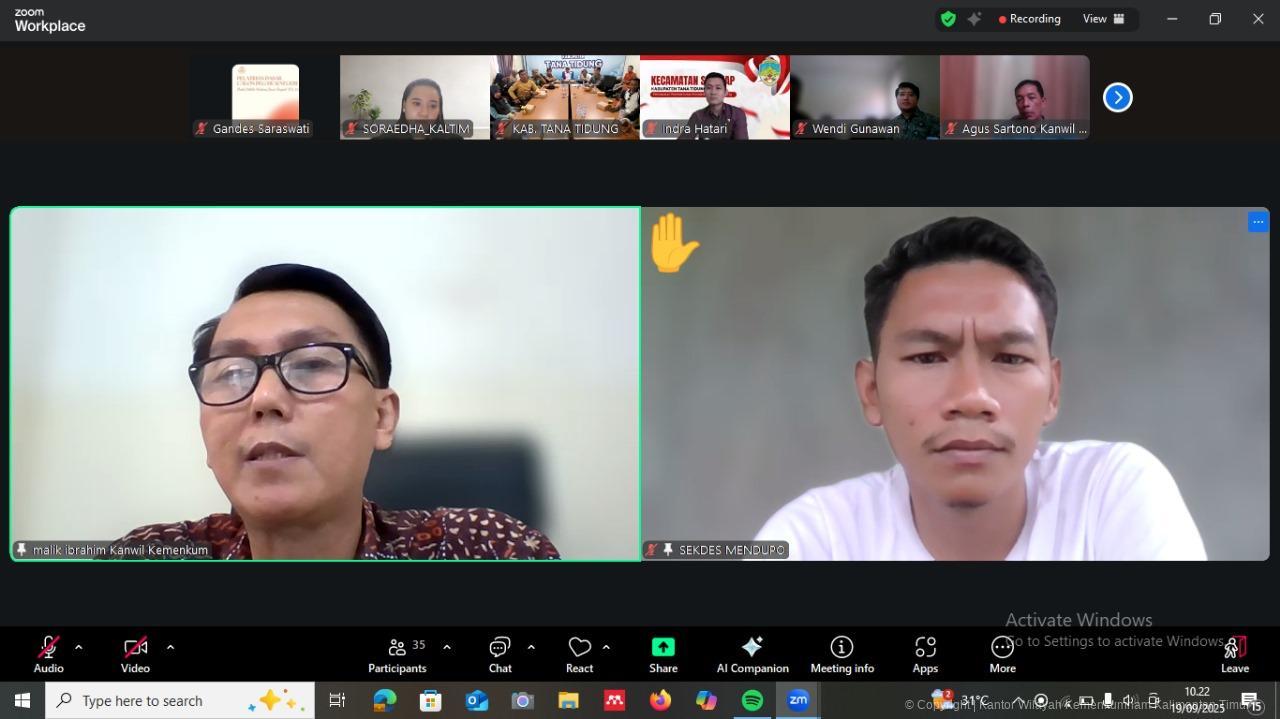Select the SORAEDHA_KALTIM video thumbnail
Screen dimensions: 1280x719
(415, 97)
